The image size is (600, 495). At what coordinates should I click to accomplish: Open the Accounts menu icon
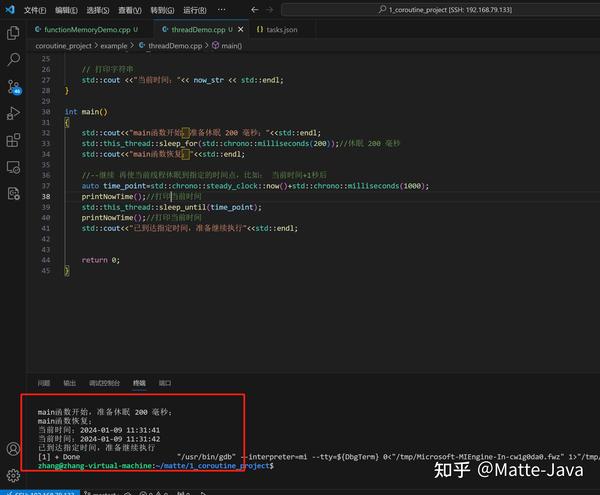tap(13, 448)
